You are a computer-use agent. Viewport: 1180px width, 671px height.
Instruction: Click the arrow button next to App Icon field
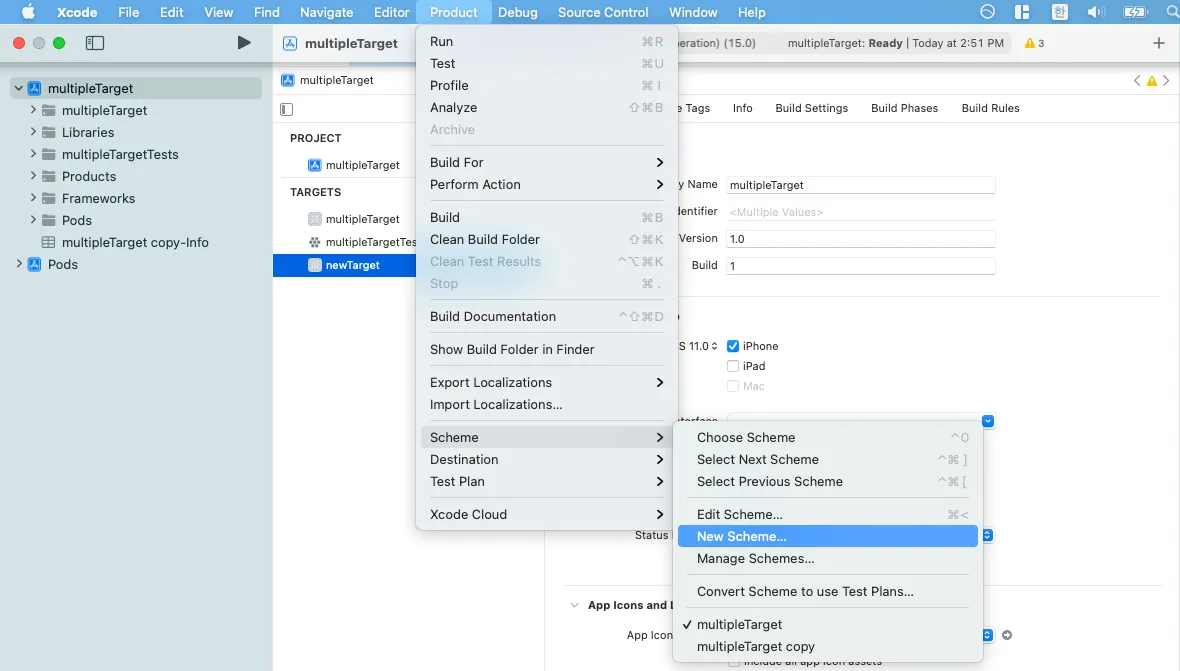[1007, 635]
